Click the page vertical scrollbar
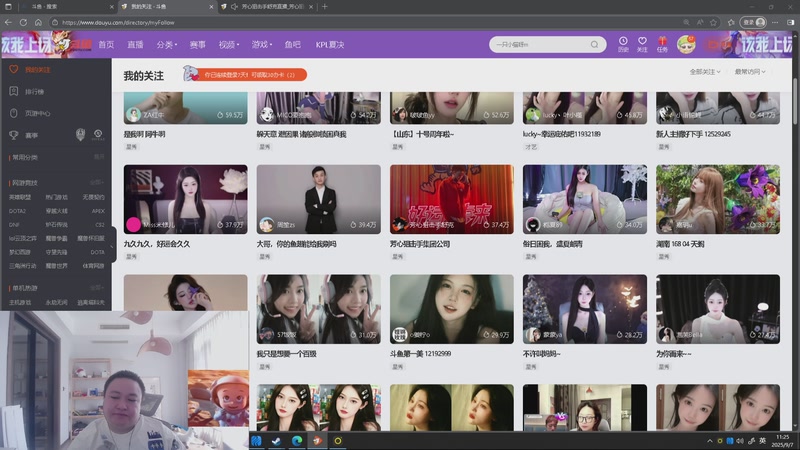This screenshot has height=450, width=800. (x=795, y=102)
